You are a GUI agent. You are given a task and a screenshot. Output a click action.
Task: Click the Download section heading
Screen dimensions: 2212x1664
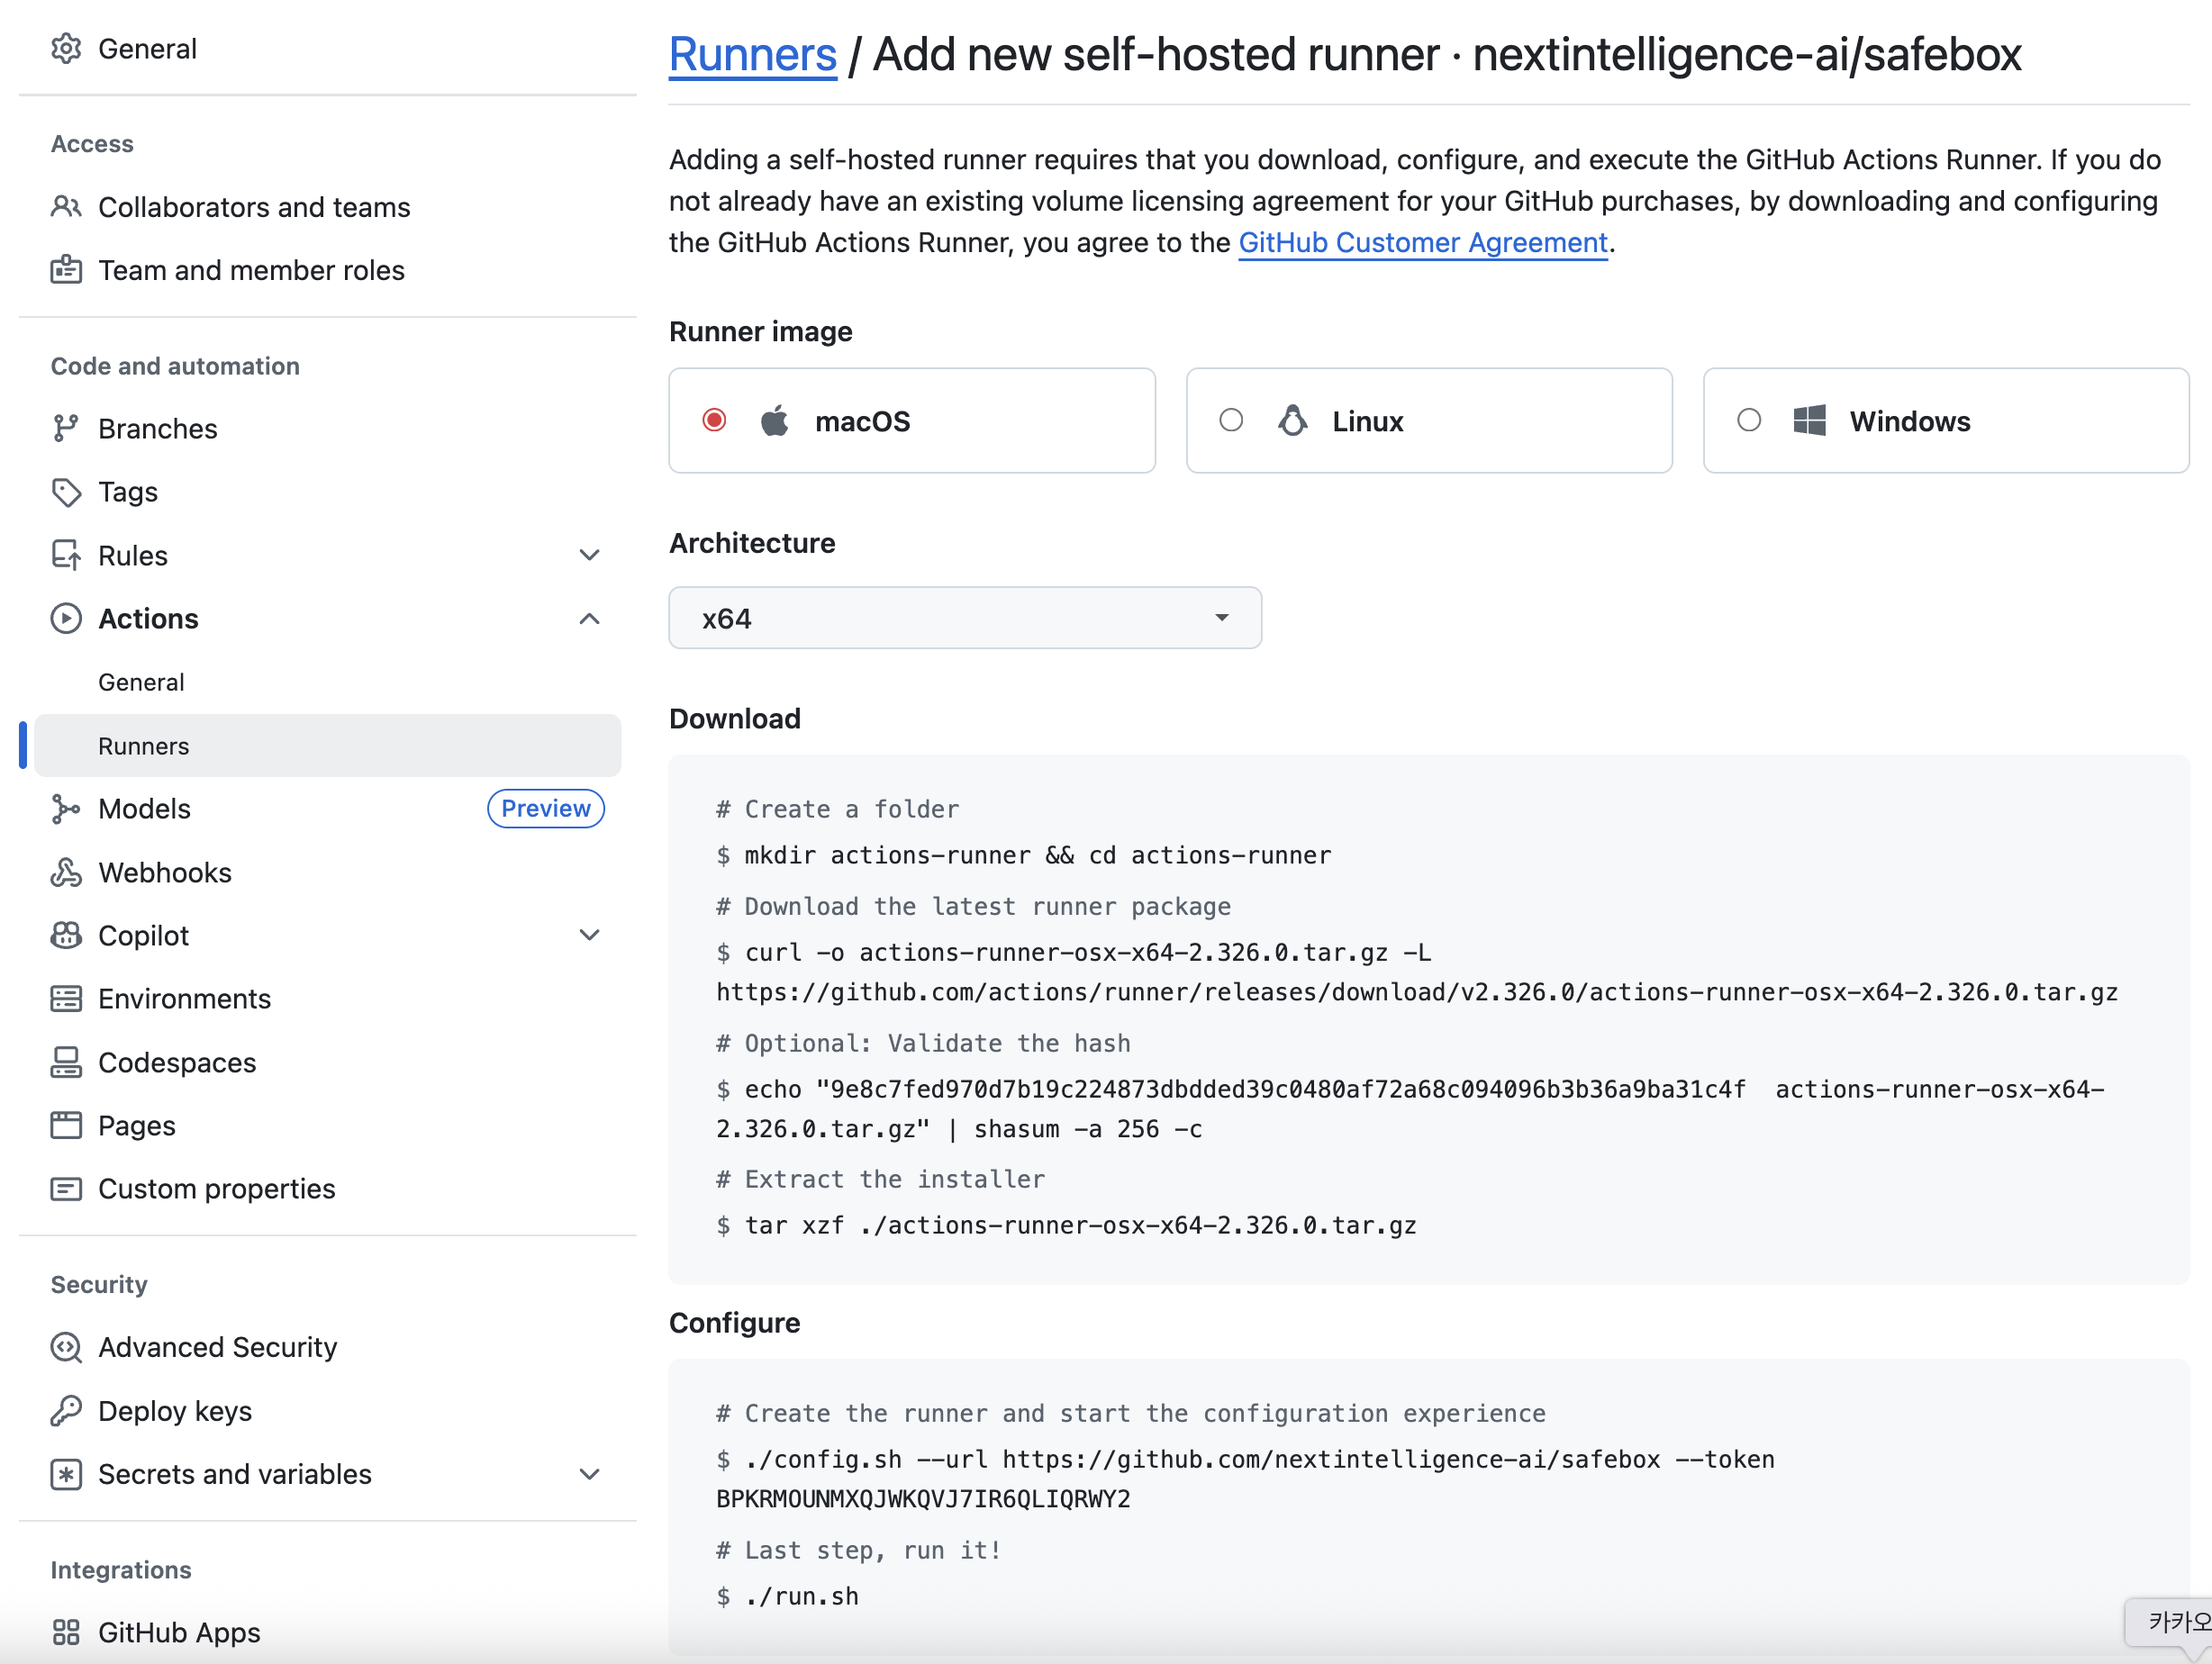coord(735,718)
